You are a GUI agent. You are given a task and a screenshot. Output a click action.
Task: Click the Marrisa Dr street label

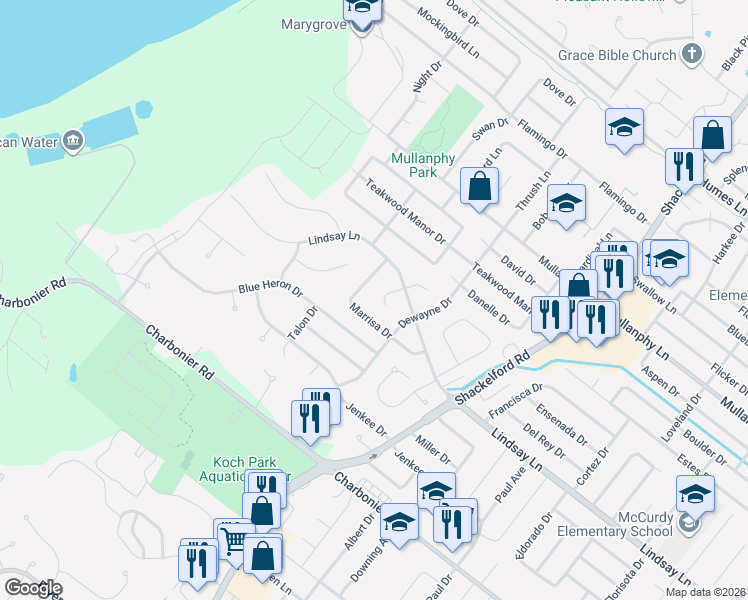point(371,321)
